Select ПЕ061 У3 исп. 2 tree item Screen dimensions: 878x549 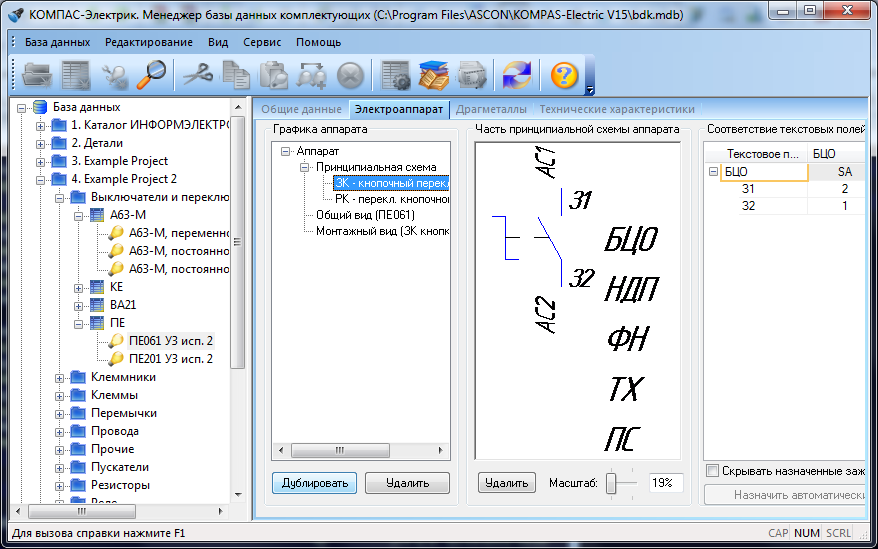click(171, 341)
